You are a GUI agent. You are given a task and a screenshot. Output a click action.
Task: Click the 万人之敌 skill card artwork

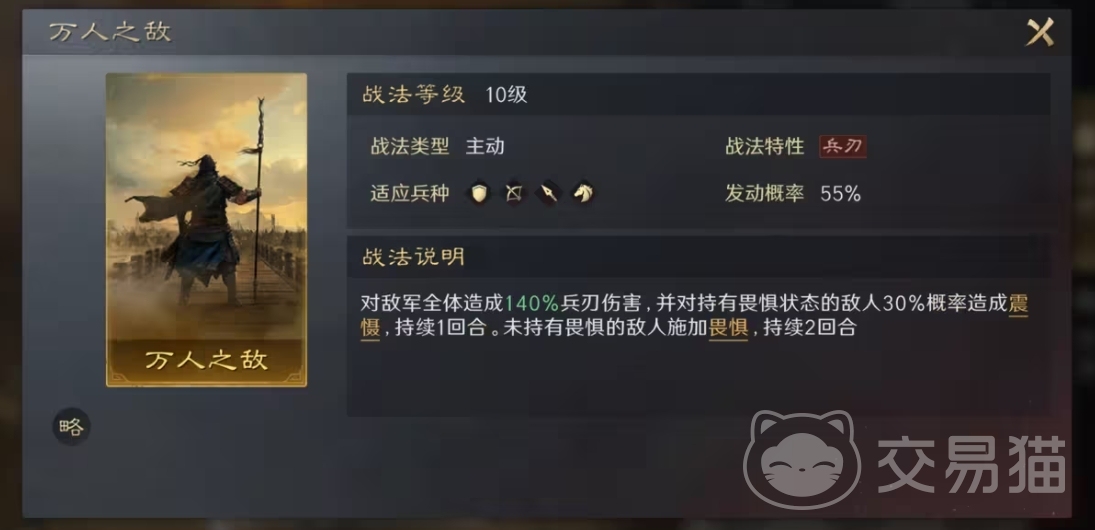coord(206,230)
